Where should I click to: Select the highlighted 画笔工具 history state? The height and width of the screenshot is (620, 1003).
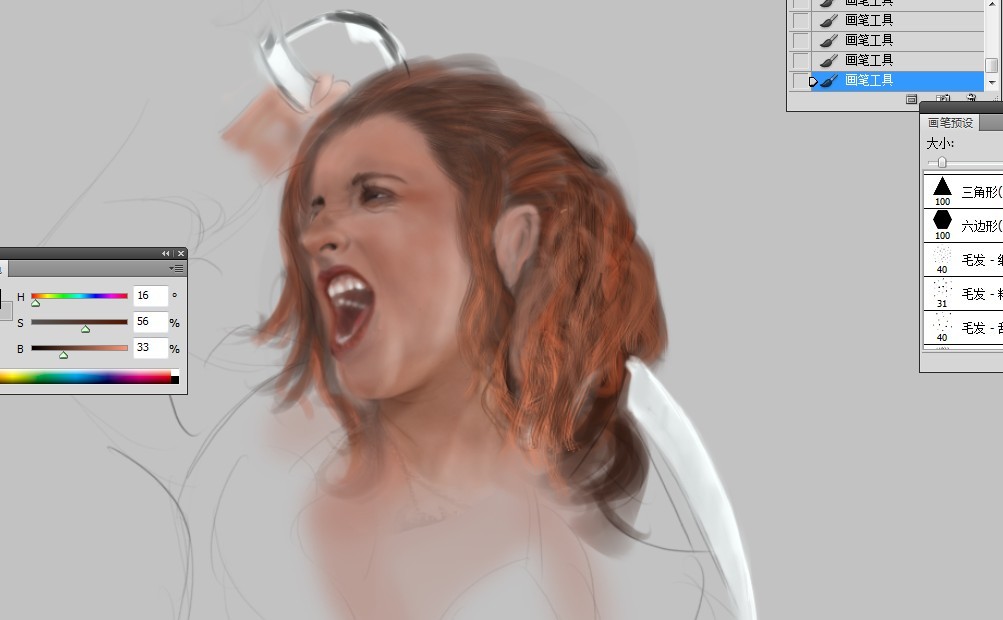pos(897,81)
